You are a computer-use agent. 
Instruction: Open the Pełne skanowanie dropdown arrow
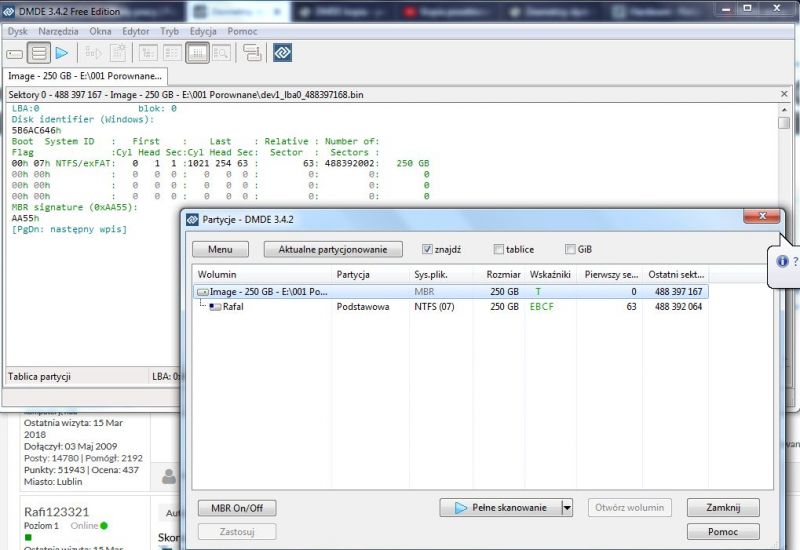[566, 508]
